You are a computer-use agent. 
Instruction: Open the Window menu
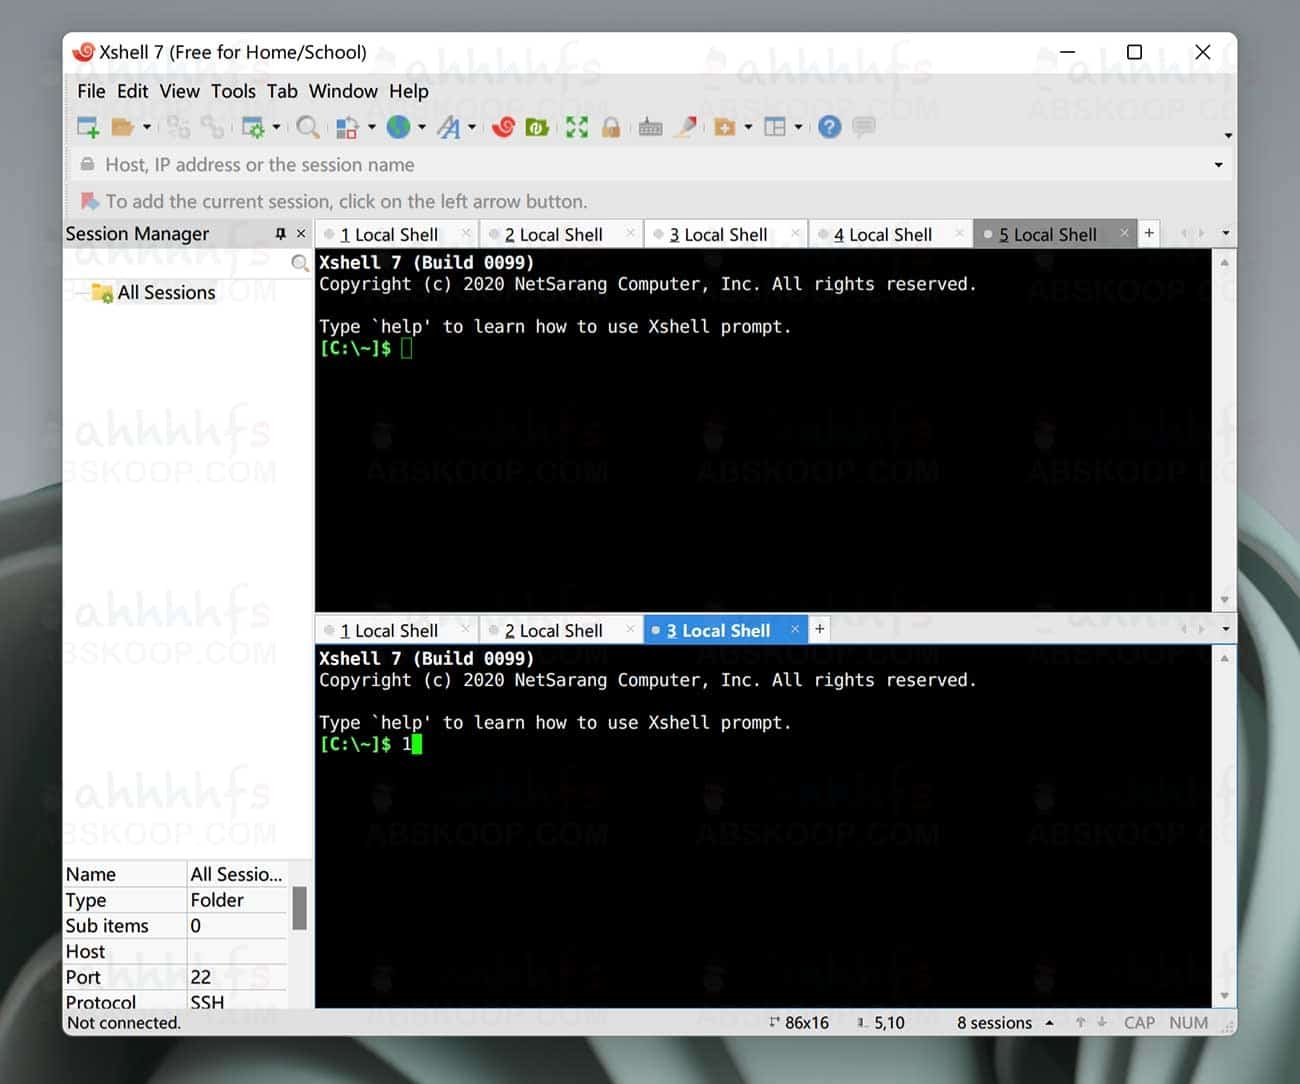click(343, 91)
